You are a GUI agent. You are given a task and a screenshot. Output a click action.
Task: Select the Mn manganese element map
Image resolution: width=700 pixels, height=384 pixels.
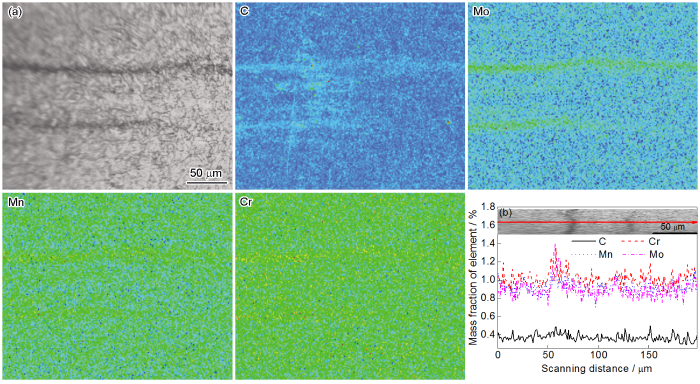pos(117,286)
